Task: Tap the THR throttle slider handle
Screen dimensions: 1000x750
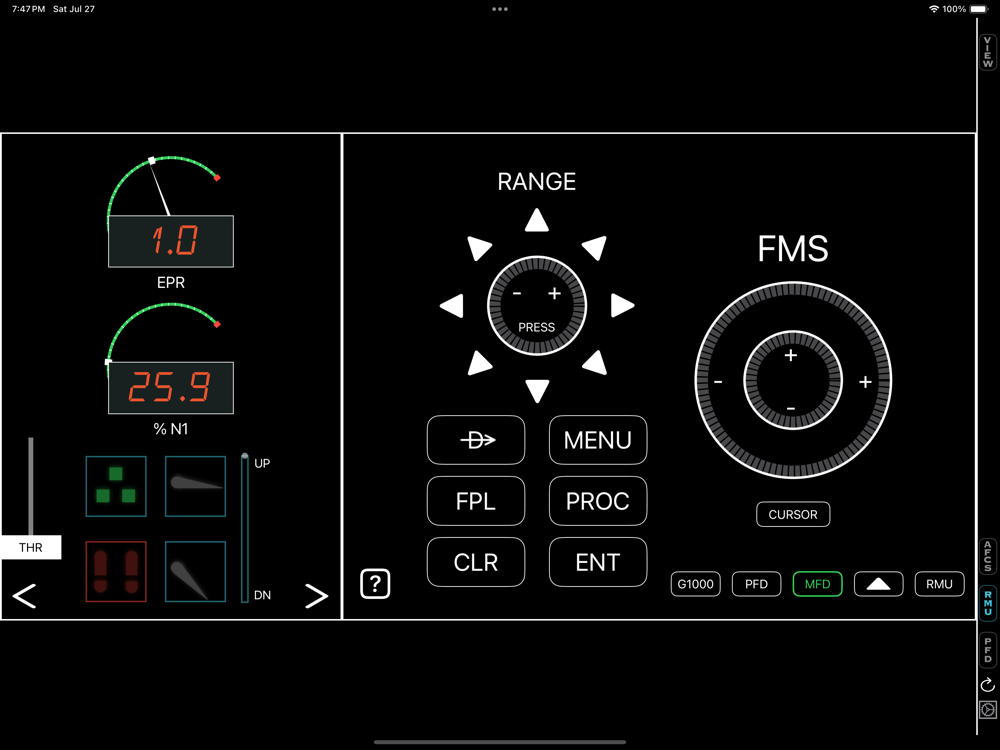Action: (x=31, y=547)
